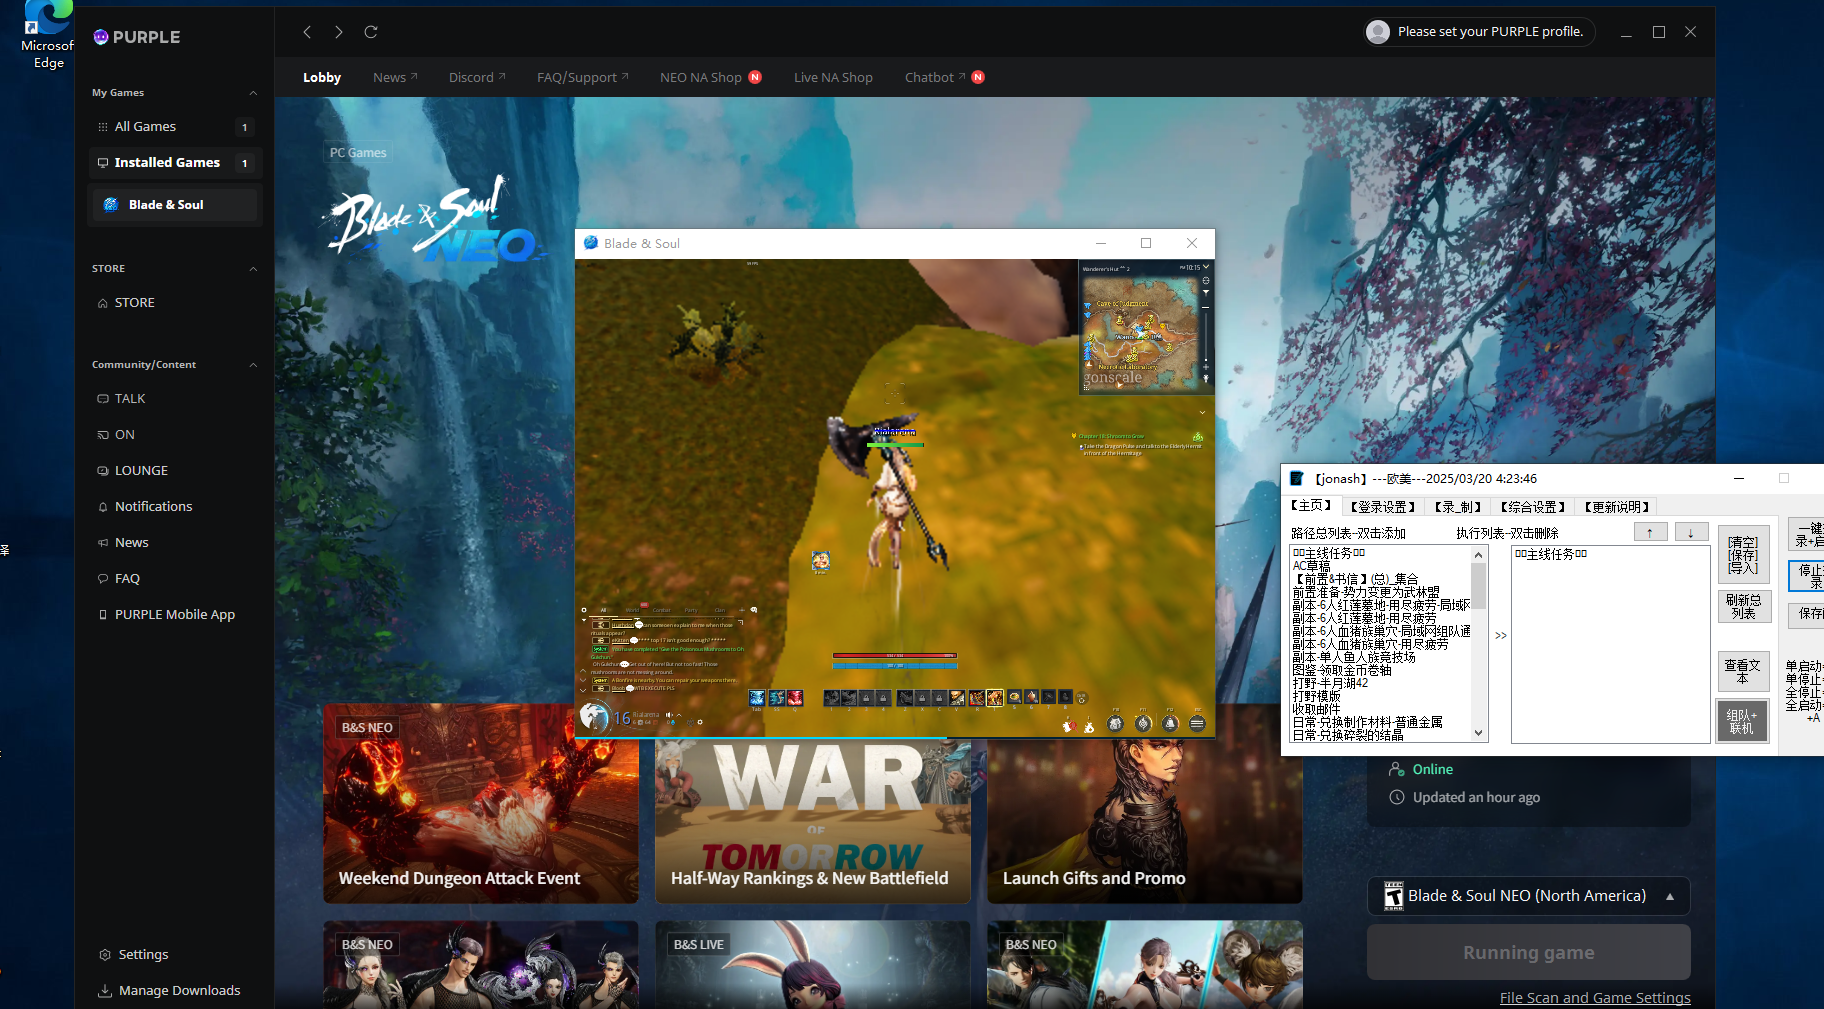Screen dimensions: 1824x1009
Task: Move entry down with the ↓ arrow button
Action: coord(1691,533)
